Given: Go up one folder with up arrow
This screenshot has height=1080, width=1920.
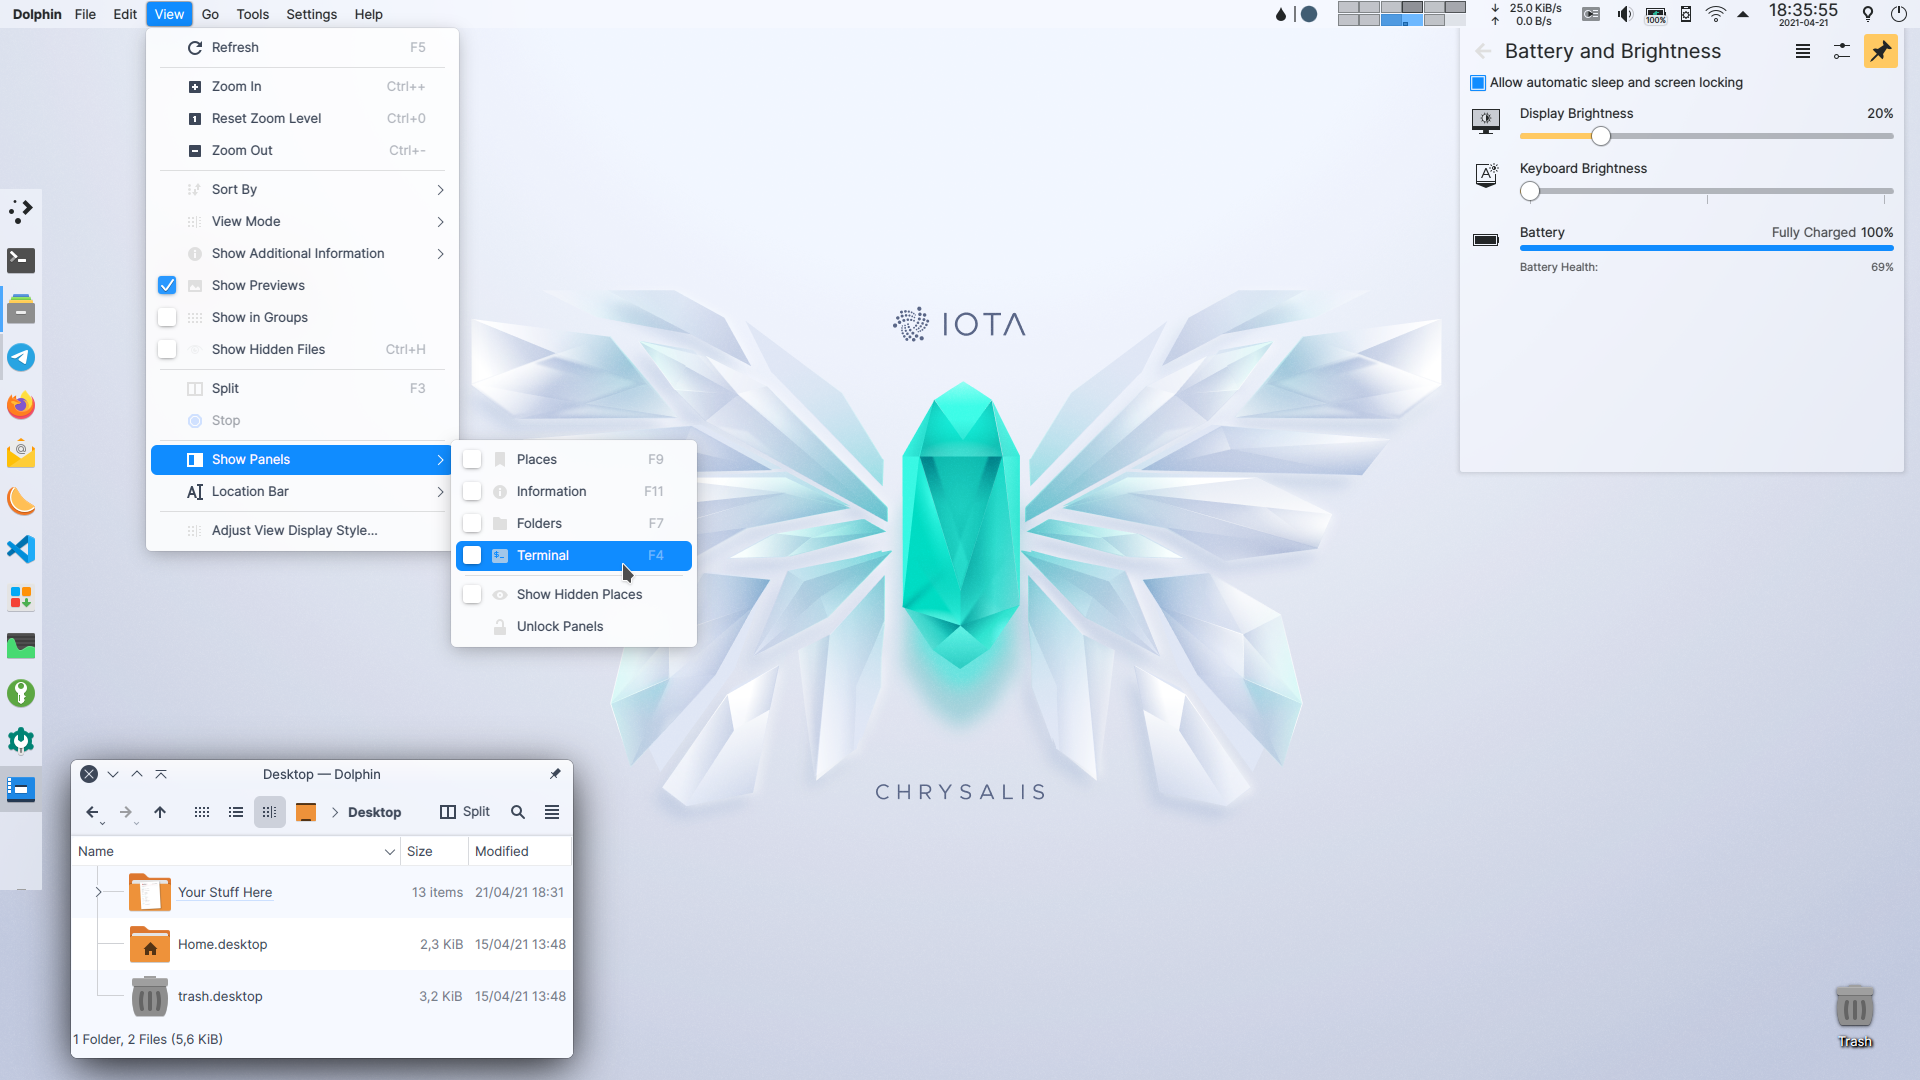Looking at the screenshot, I should pos(160,812).
